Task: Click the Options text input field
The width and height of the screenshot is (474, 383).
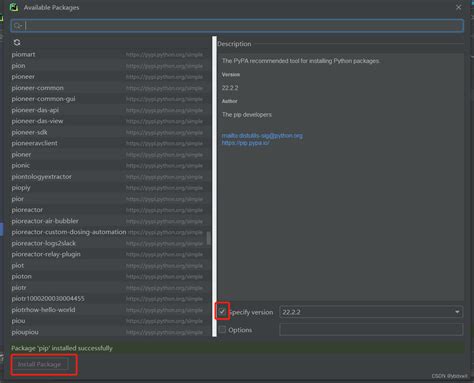Action: click(x=371, y=330)
